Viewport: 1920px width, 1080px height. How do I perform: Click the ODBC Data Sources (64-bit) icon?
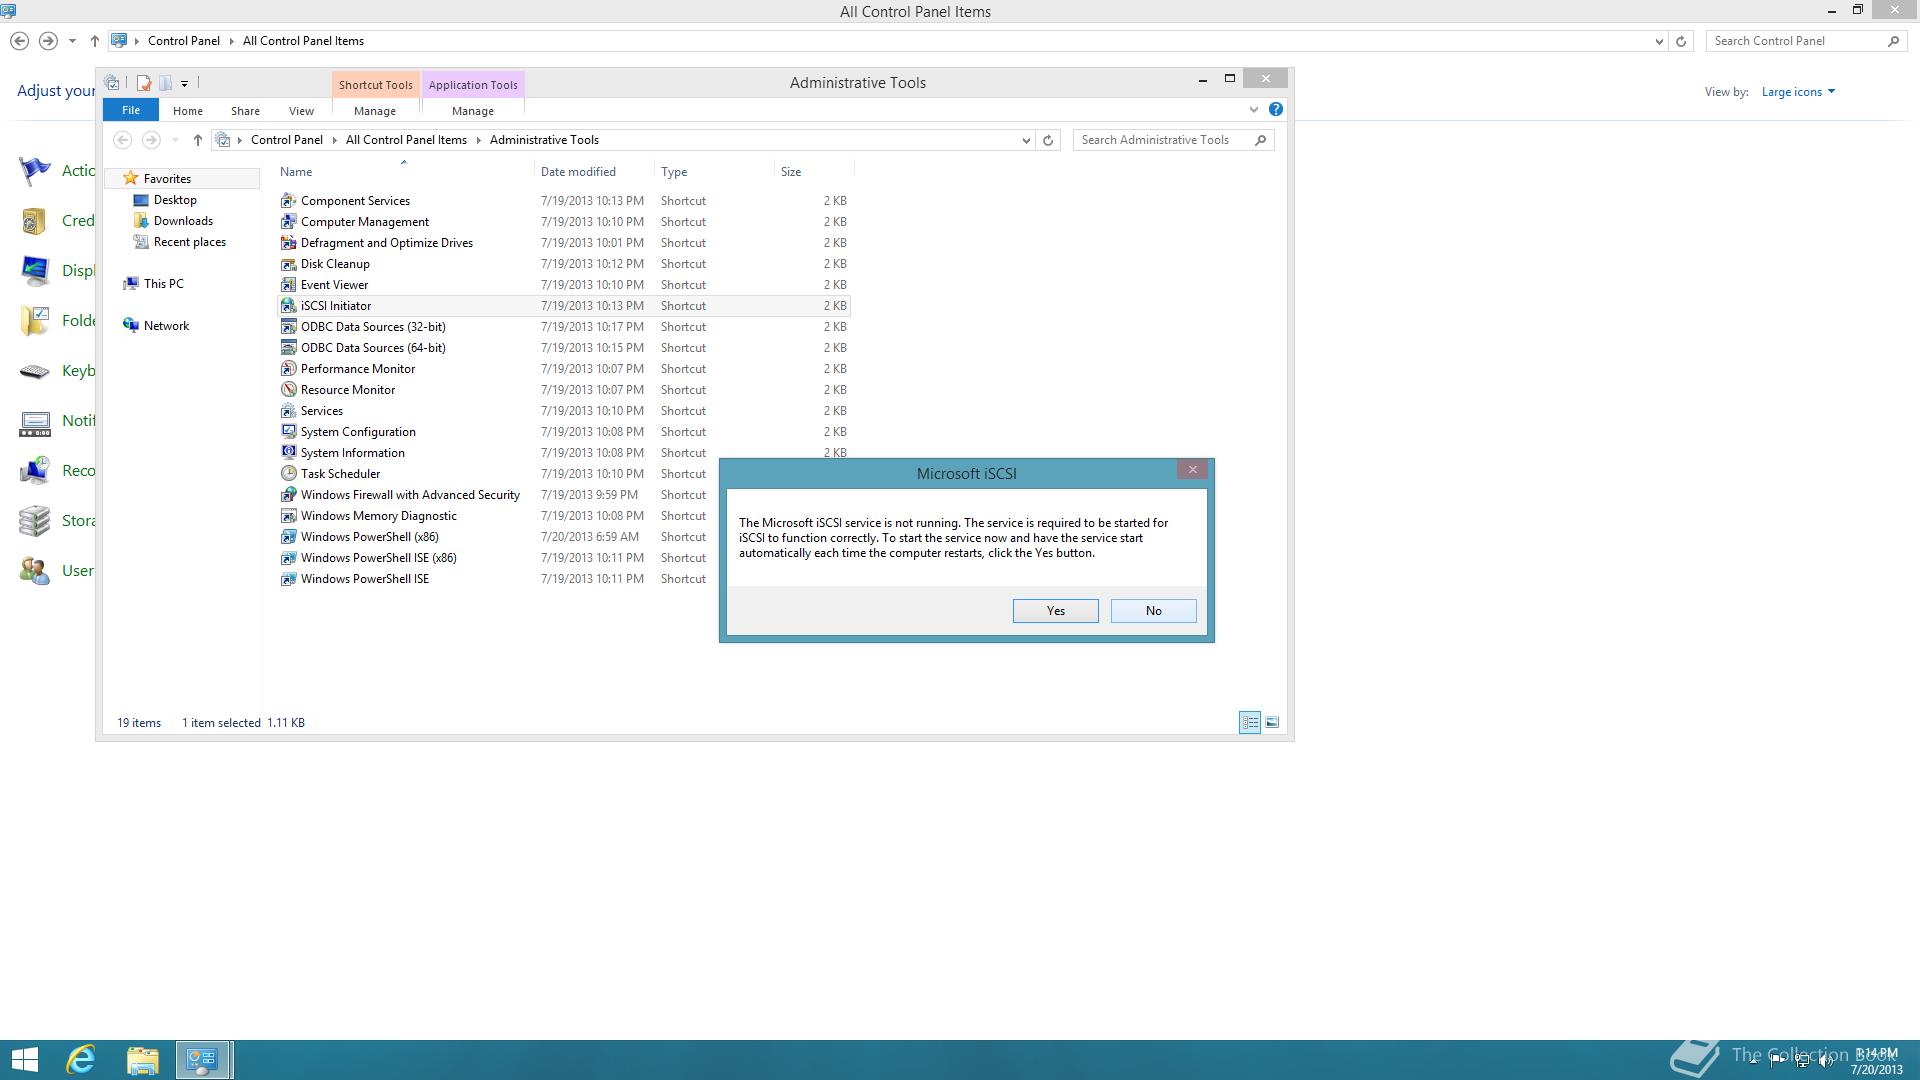click(288, 348)
